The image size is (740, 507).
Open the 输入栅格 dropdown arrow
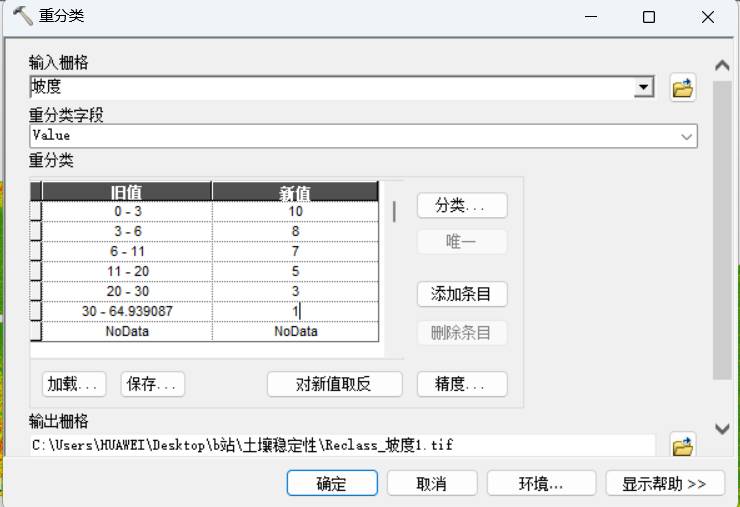pyautogui.click(x=644, y=88)
